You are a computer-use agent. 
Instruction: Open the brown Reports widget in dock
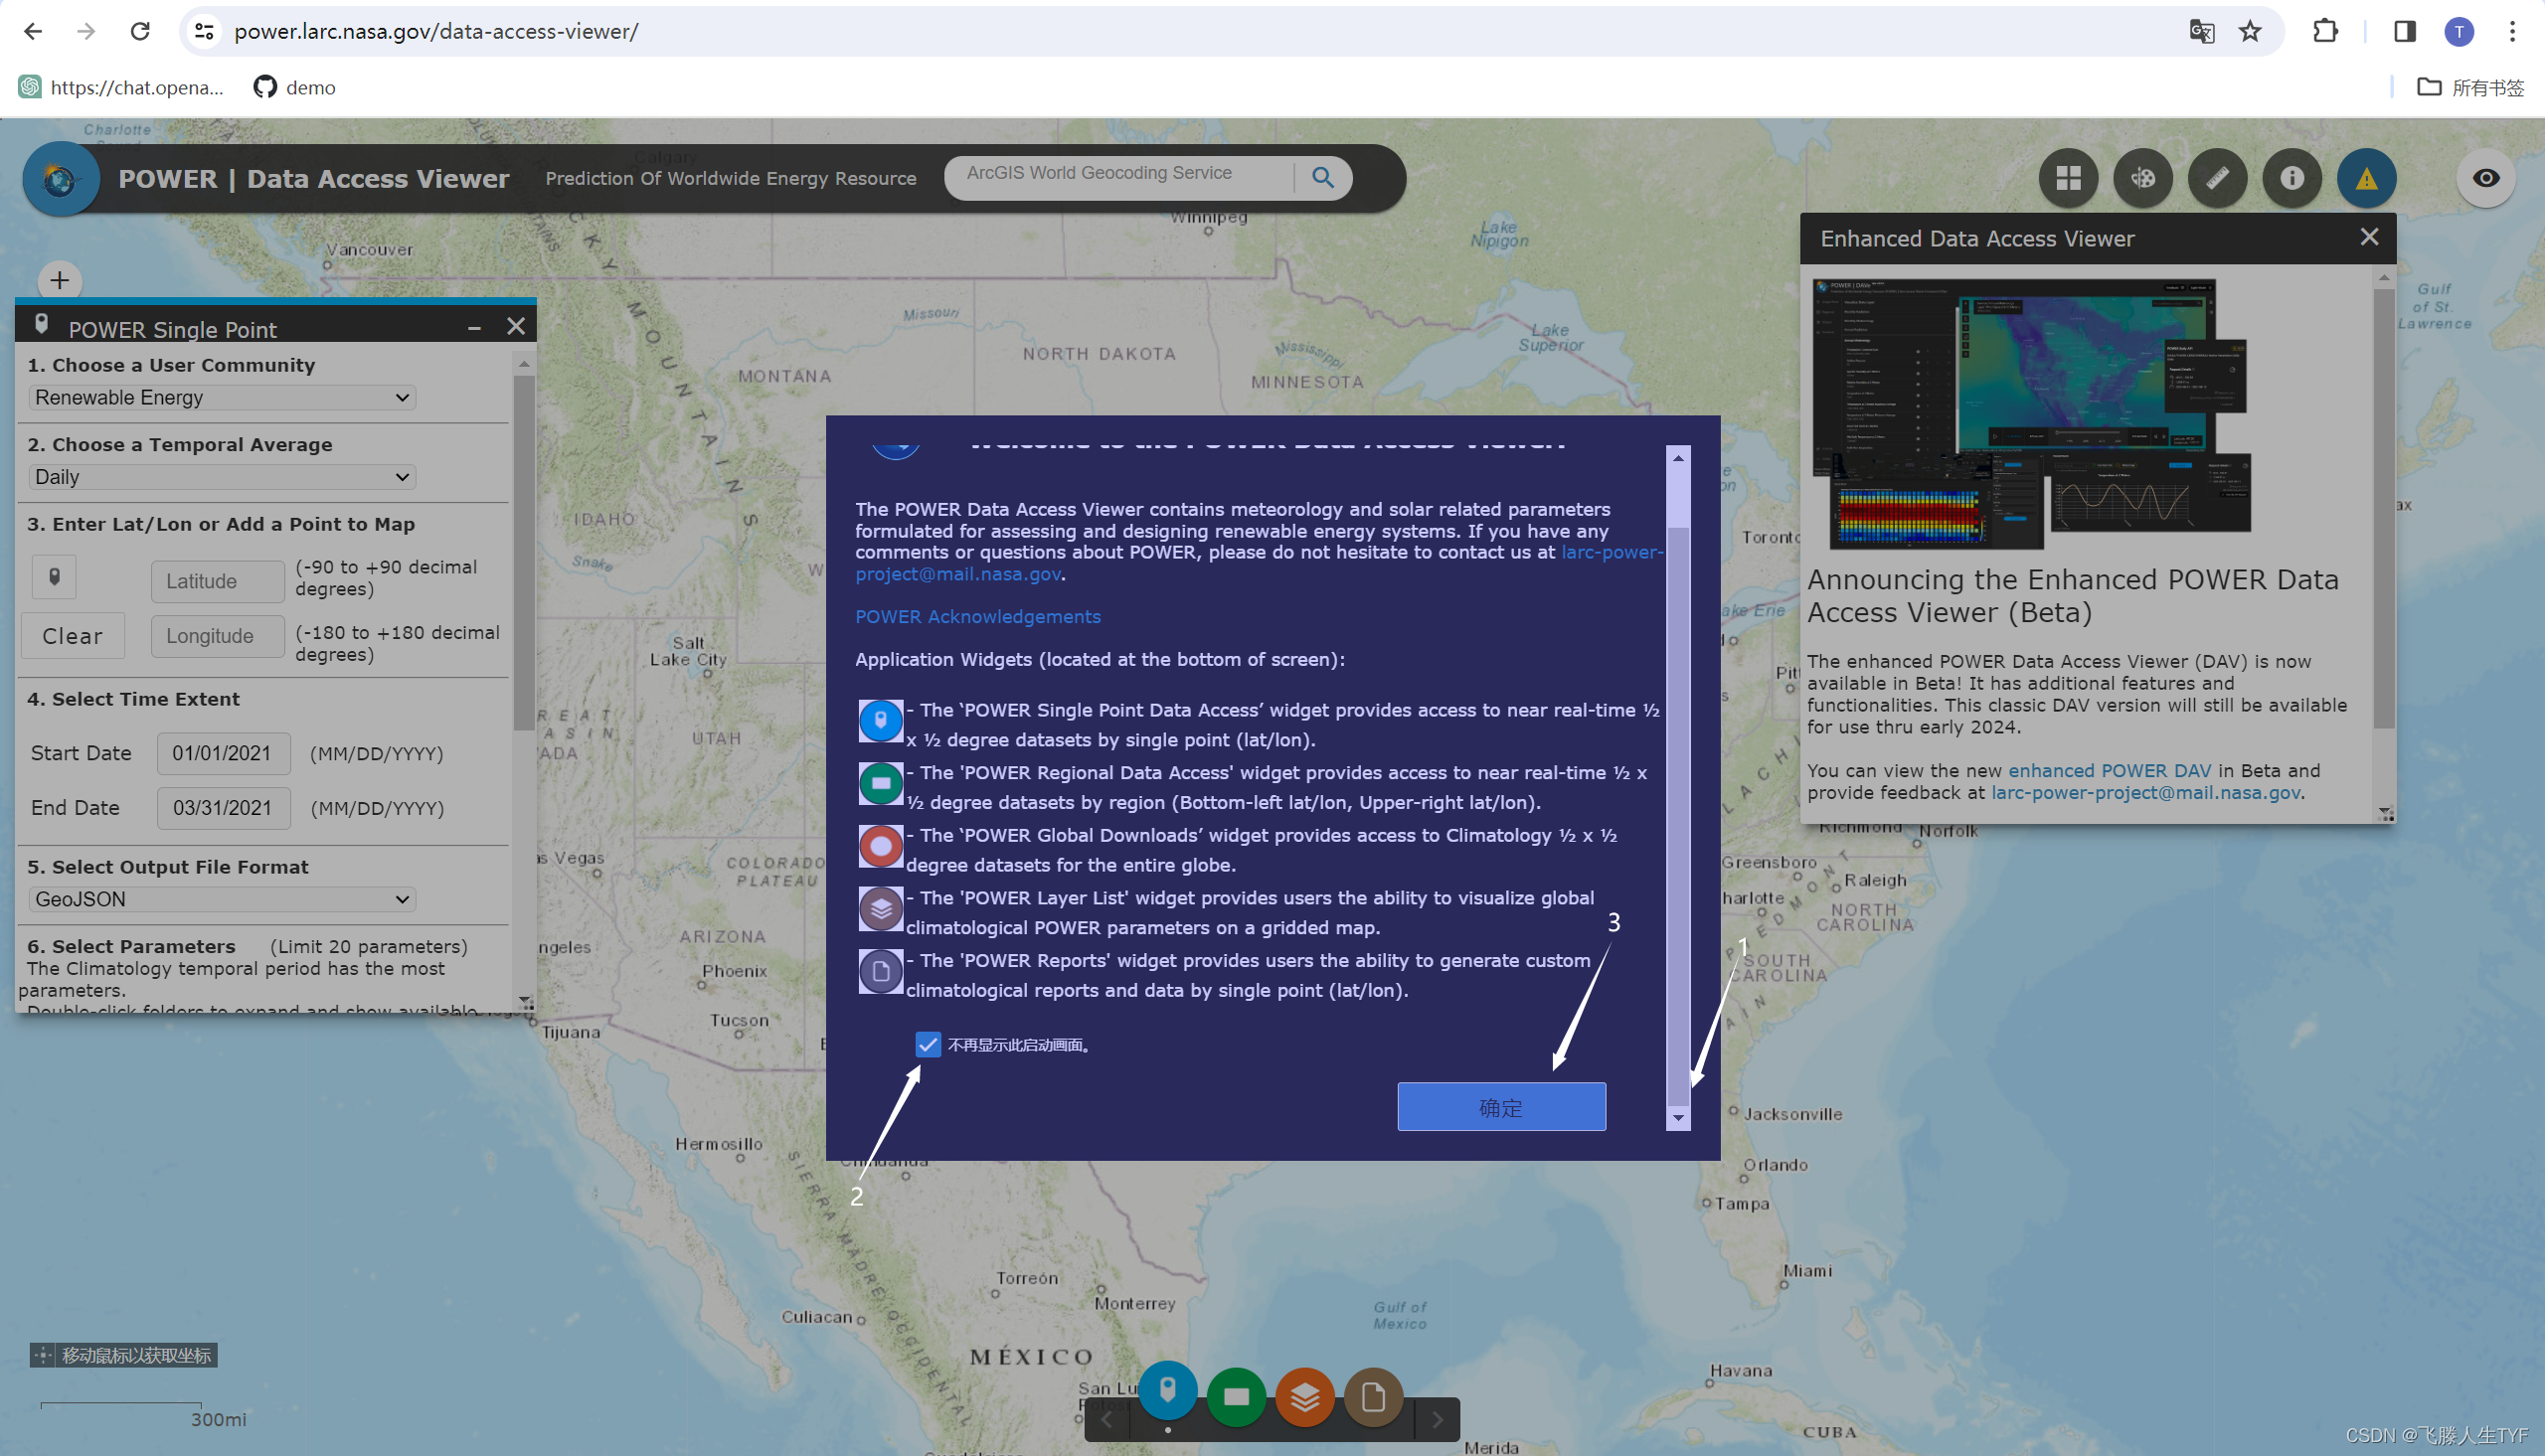pos(1374,1396)
